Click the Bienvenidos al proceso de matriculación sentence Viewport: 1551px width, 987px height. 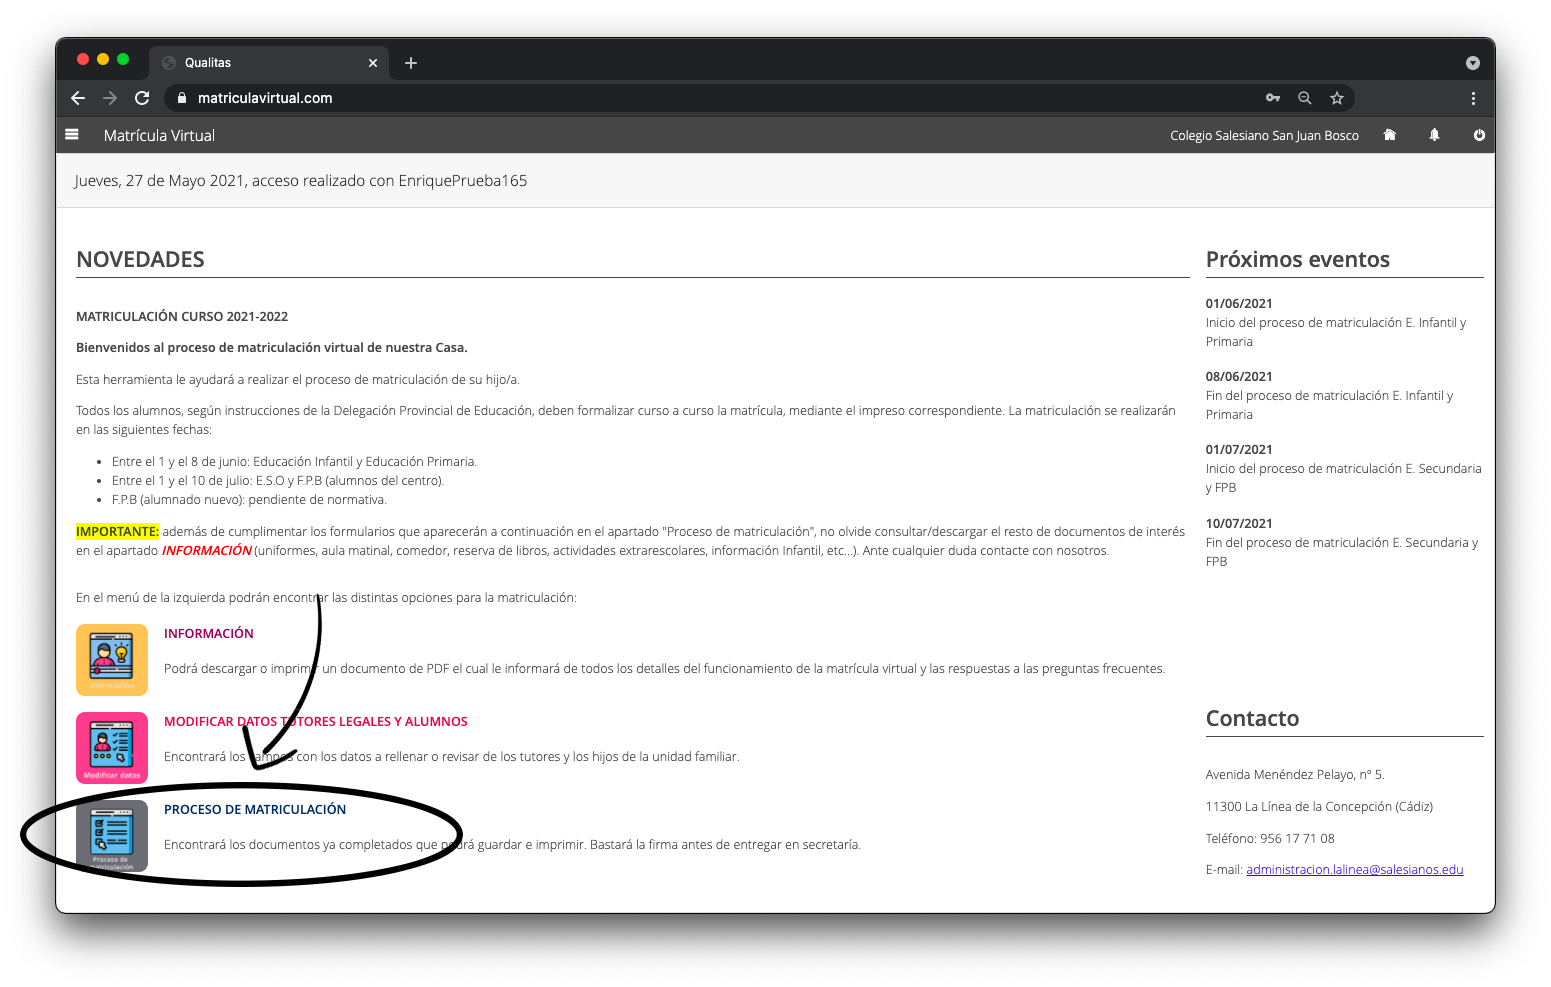(x=272, y=347)
